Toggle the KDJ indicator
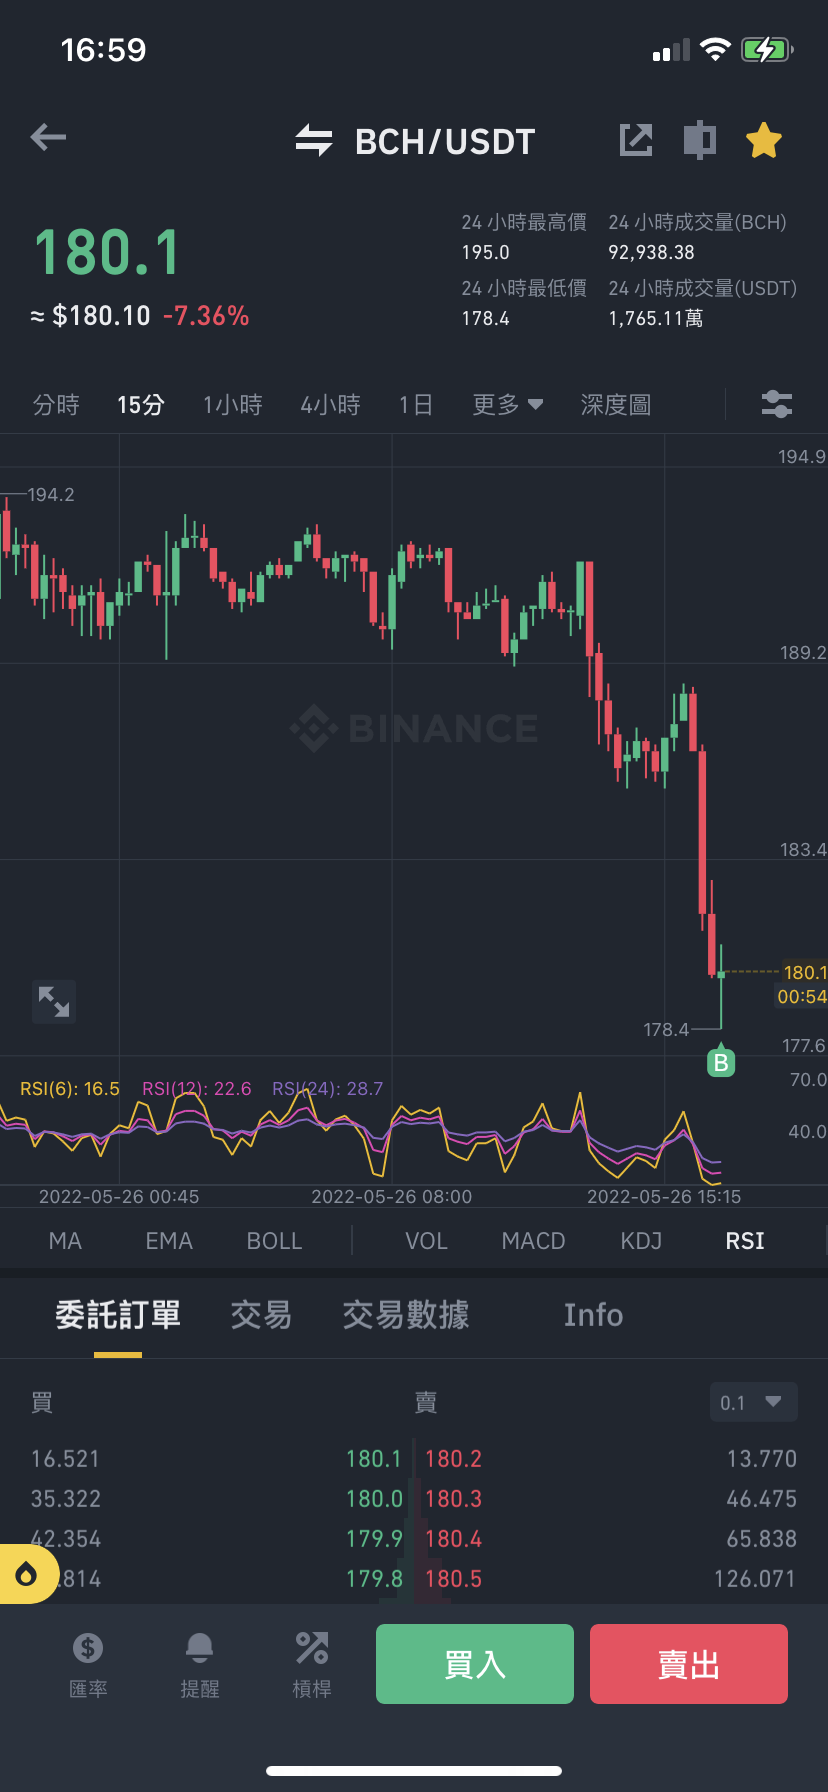This screenshot has width=828, height=1792. [642, 1241]
